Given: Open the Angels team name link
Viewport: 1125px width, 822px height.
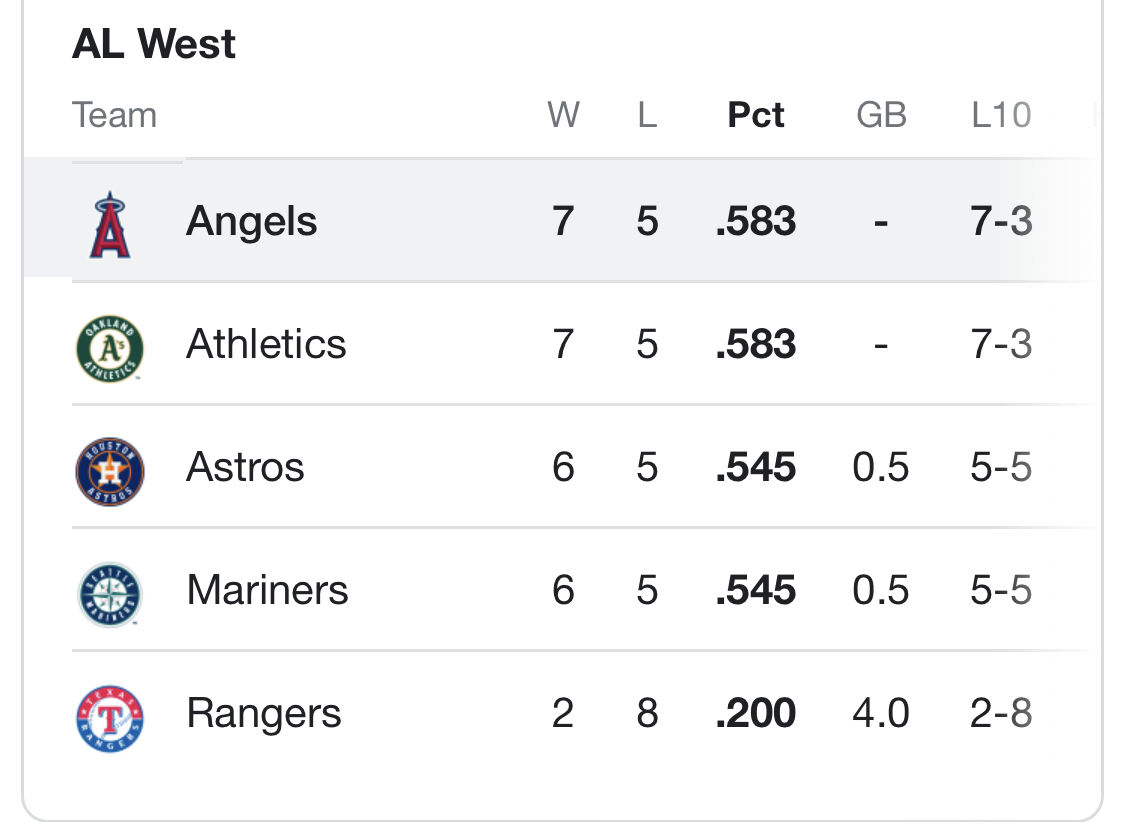Looking at the screenshot, I should 251,220.
